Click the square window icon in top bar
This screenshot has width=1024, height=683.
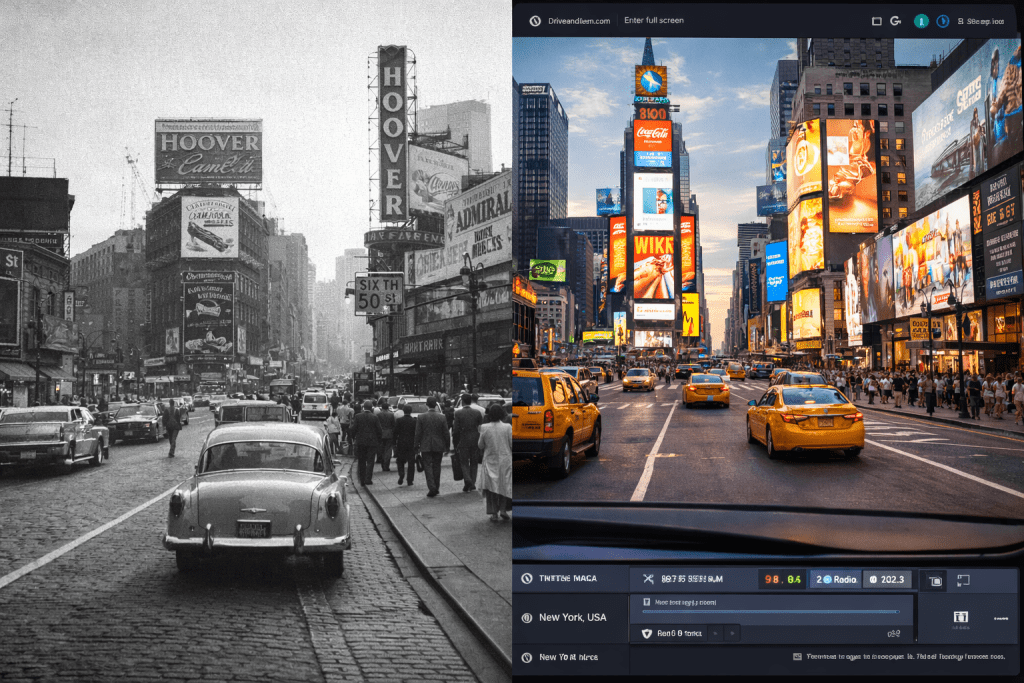[x=876, y=21]
